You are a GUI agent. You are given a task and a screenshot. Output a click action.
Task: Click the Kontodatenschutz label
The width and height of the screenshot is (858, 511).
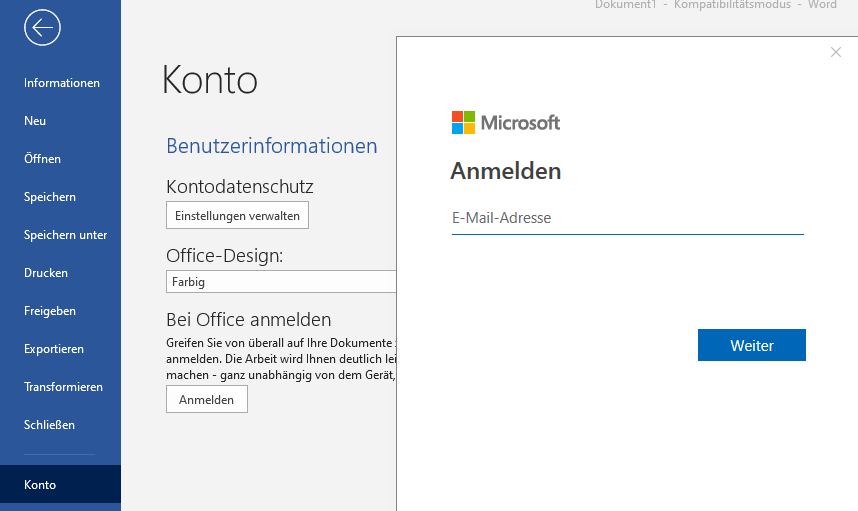coord(240,187)
